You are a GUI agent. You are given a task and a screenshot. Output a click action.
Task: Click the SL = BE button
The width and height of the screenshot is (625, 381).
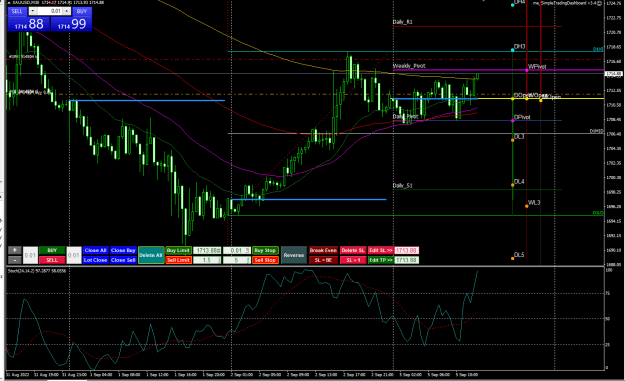[x=323, y=260]
